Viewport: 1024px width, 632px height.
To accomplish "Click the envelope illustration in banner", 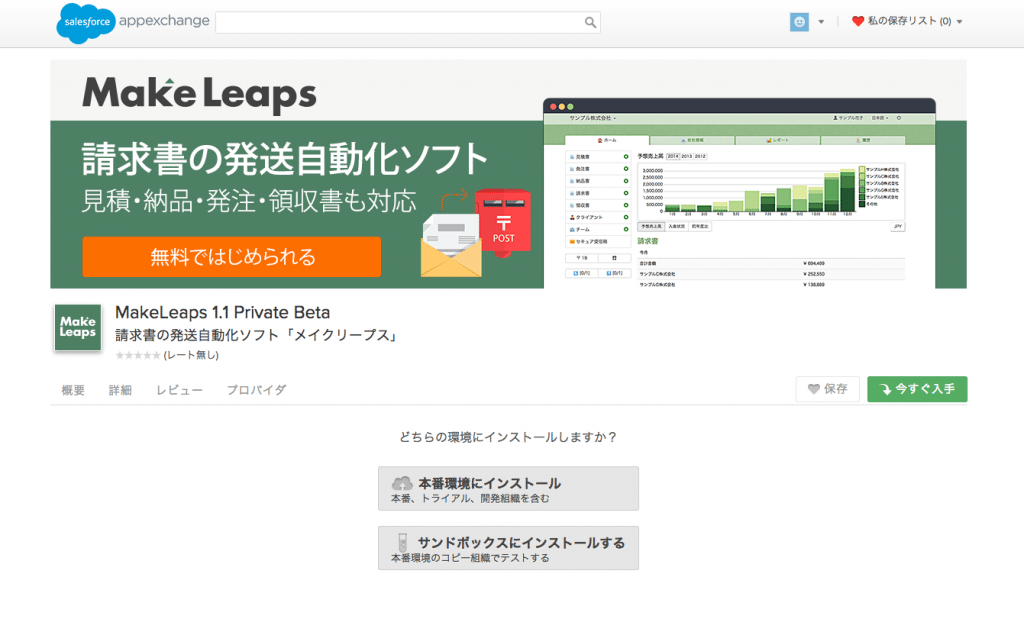I will 451,246.
